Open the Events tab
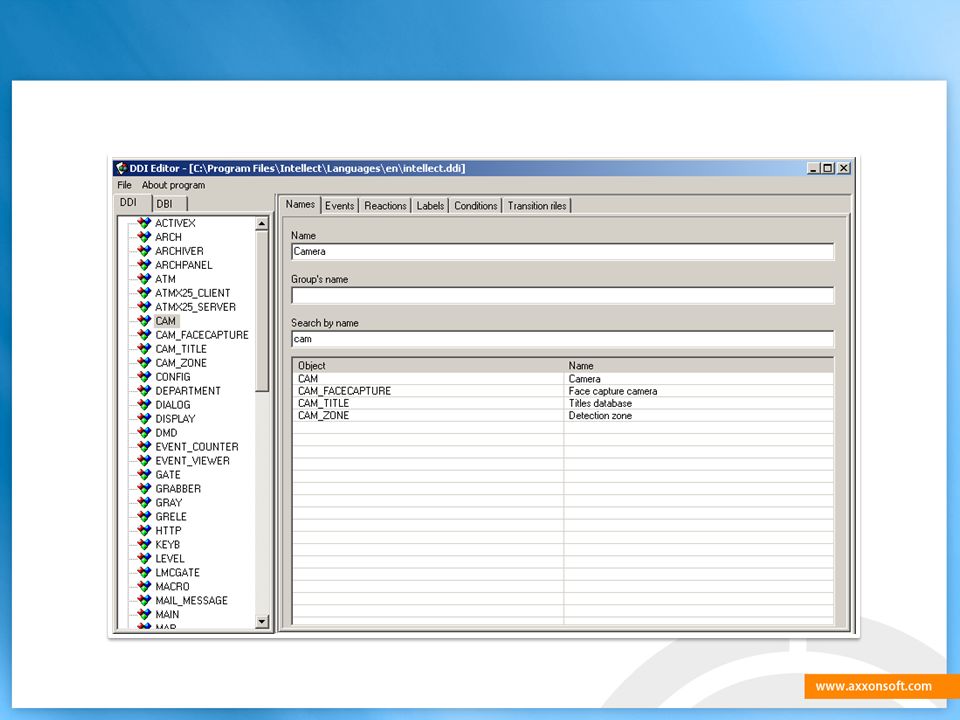 (340, 206)
